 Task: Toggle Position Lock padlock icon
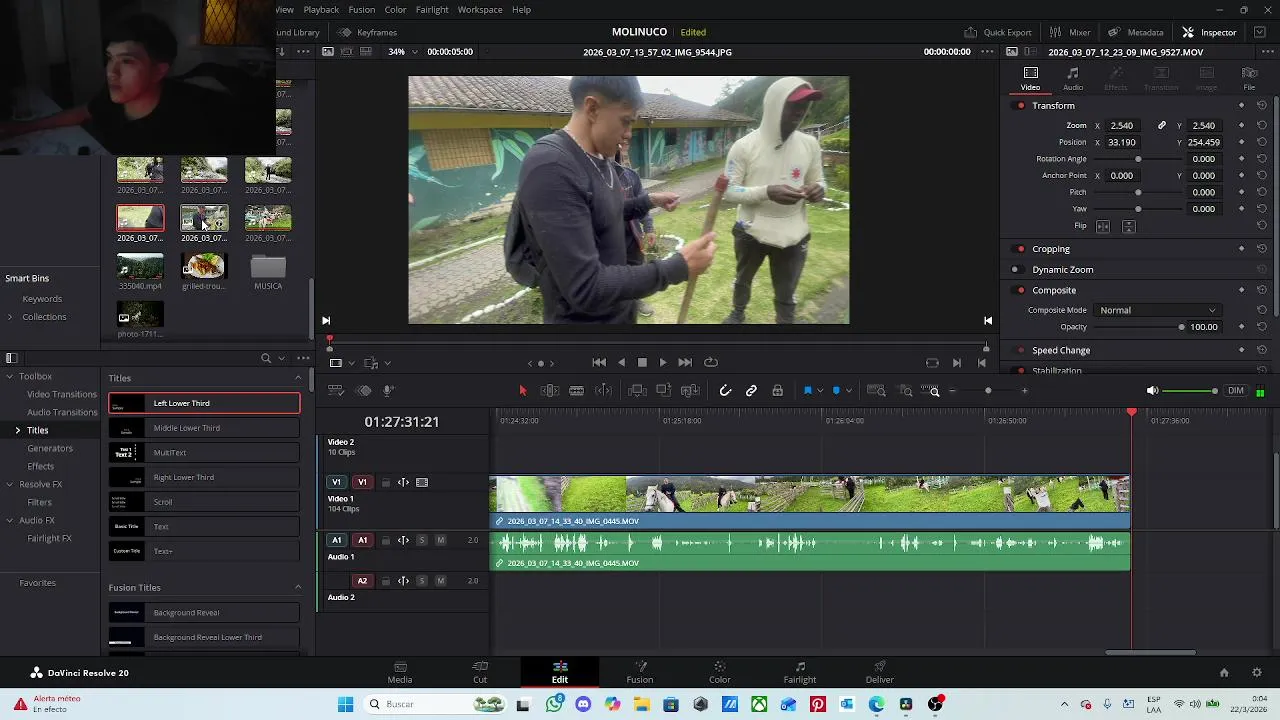(x=777, y=391)
